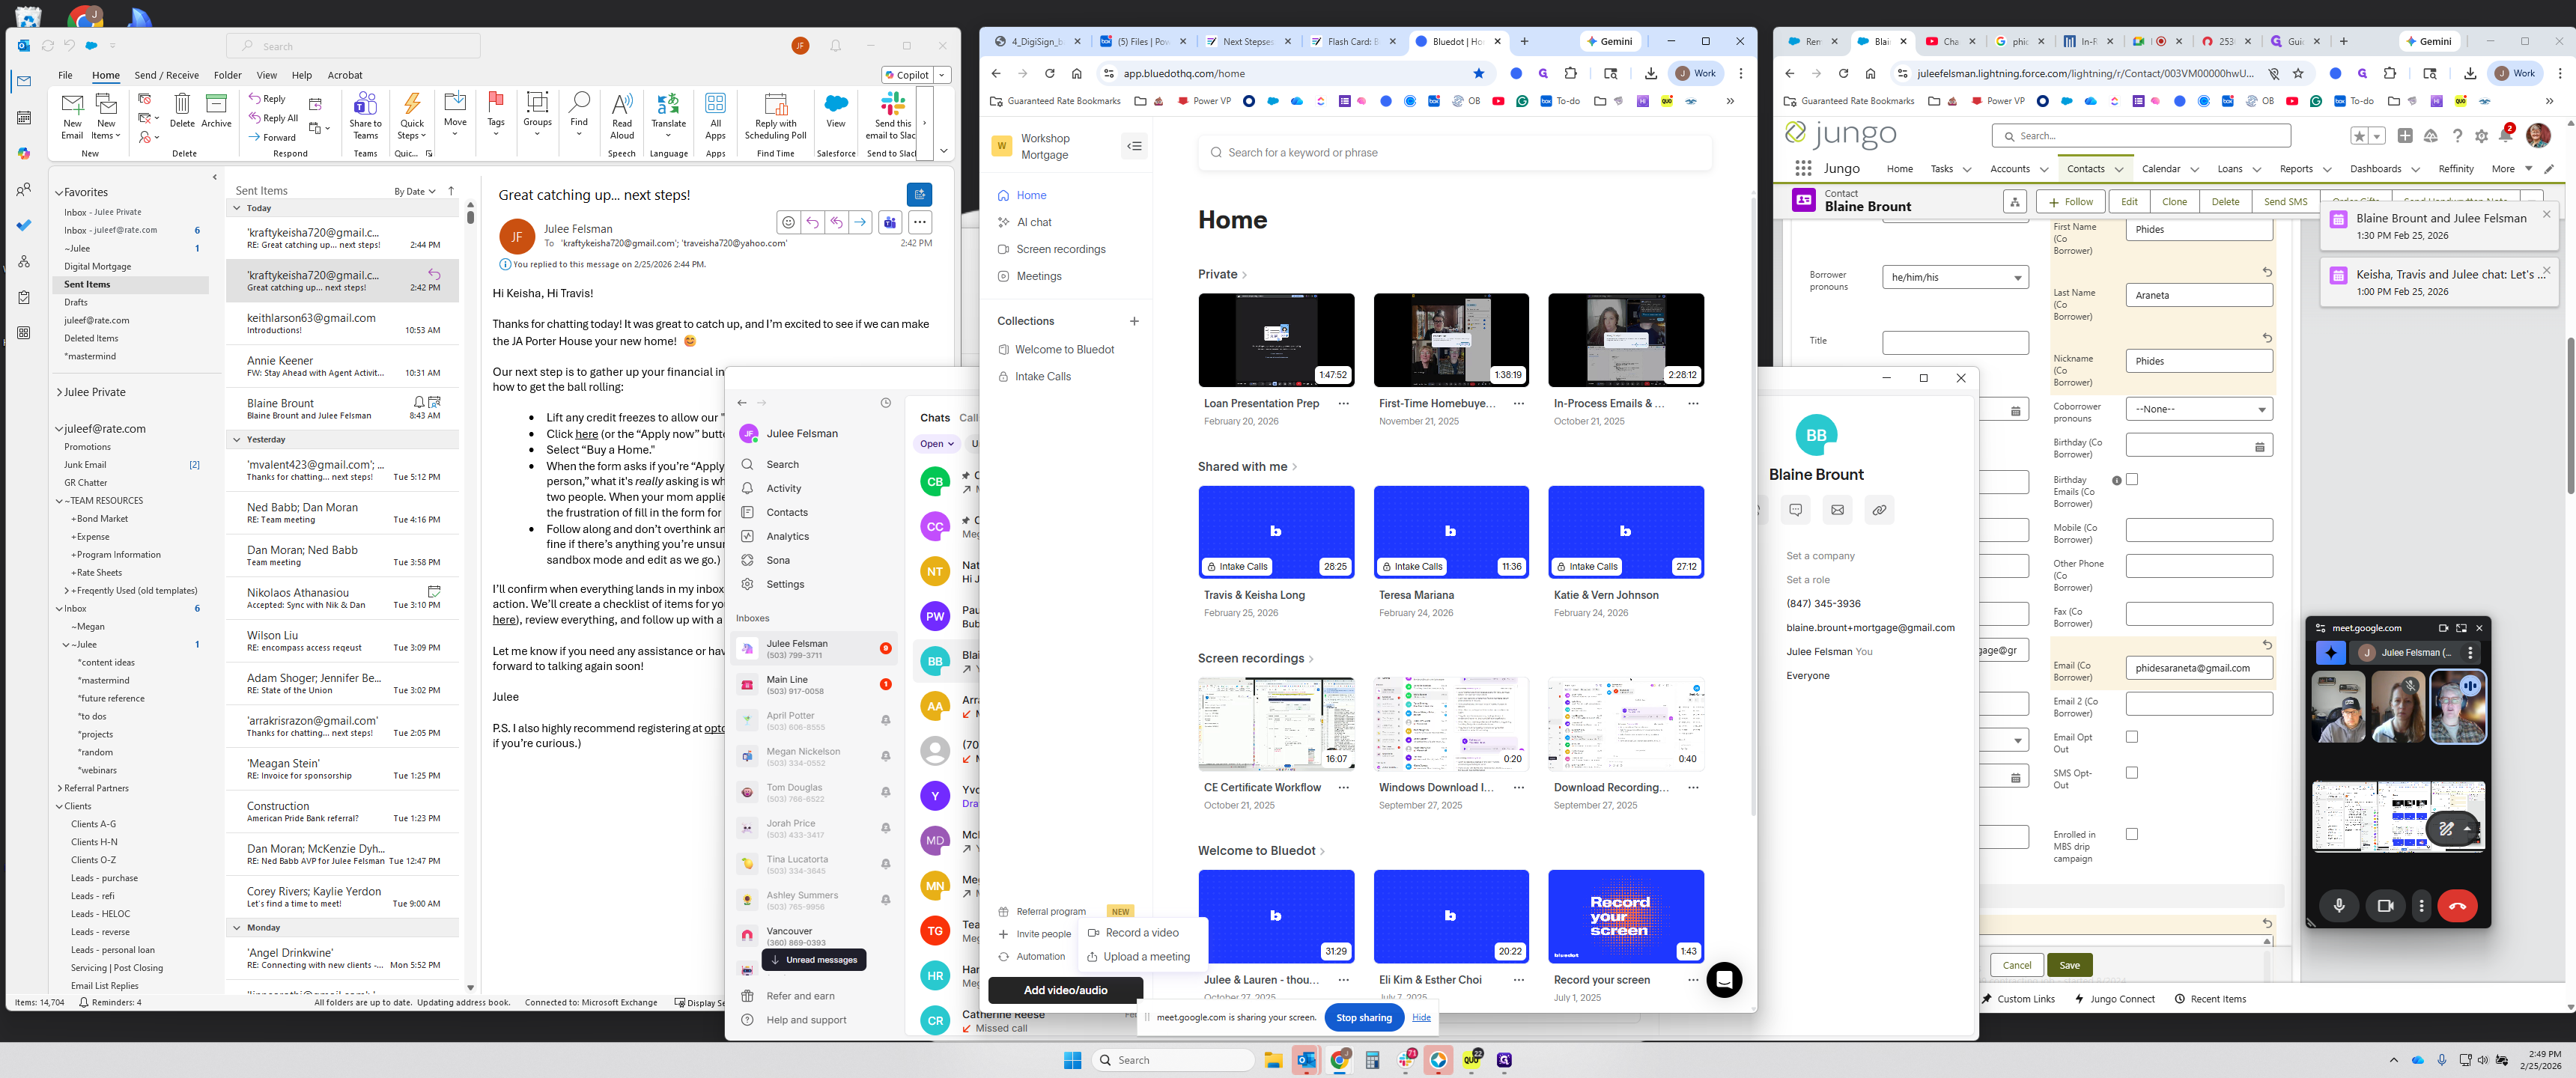Image resolution: width=2576 pixels, height=1078 pixels.
Task: Enable the SMS Opt-Out checkbox
Action: coord(2131,773)
